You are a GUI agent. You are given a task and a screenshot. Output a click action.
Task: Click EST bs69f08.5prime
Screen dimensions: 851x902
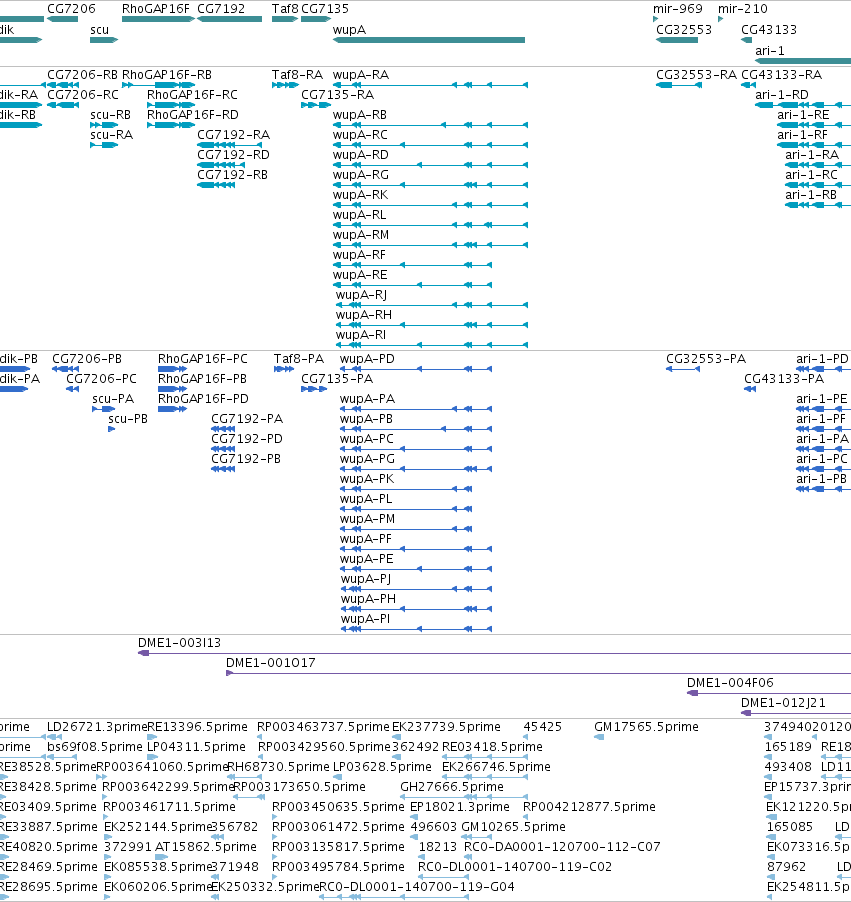pyautogui.click(x=95, y=747)
